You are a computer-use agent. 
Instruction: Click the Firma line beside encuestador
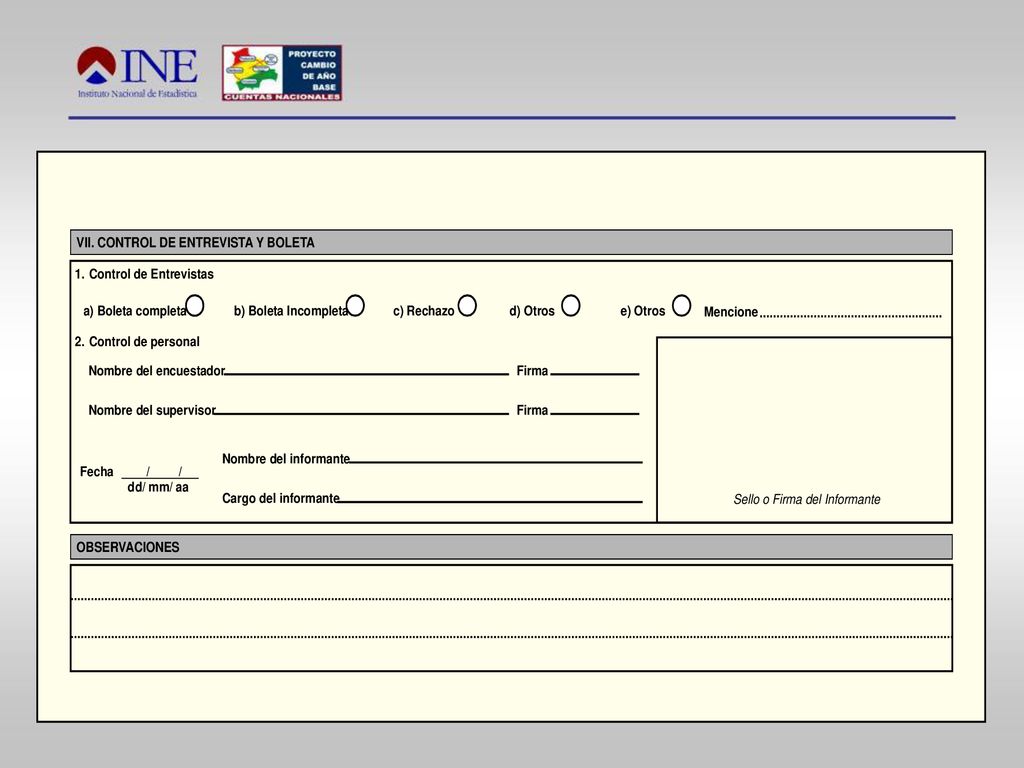point(594,374)
